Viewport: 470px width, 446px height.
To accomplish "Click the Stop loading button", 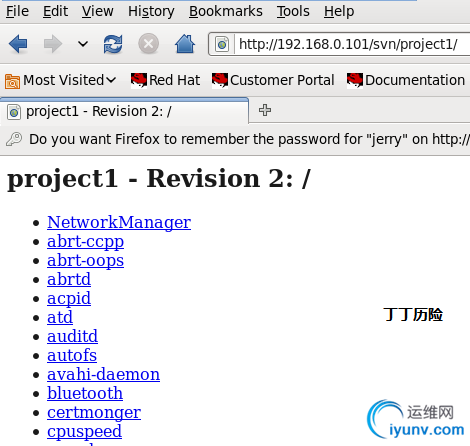I will [x=149, y=44].
